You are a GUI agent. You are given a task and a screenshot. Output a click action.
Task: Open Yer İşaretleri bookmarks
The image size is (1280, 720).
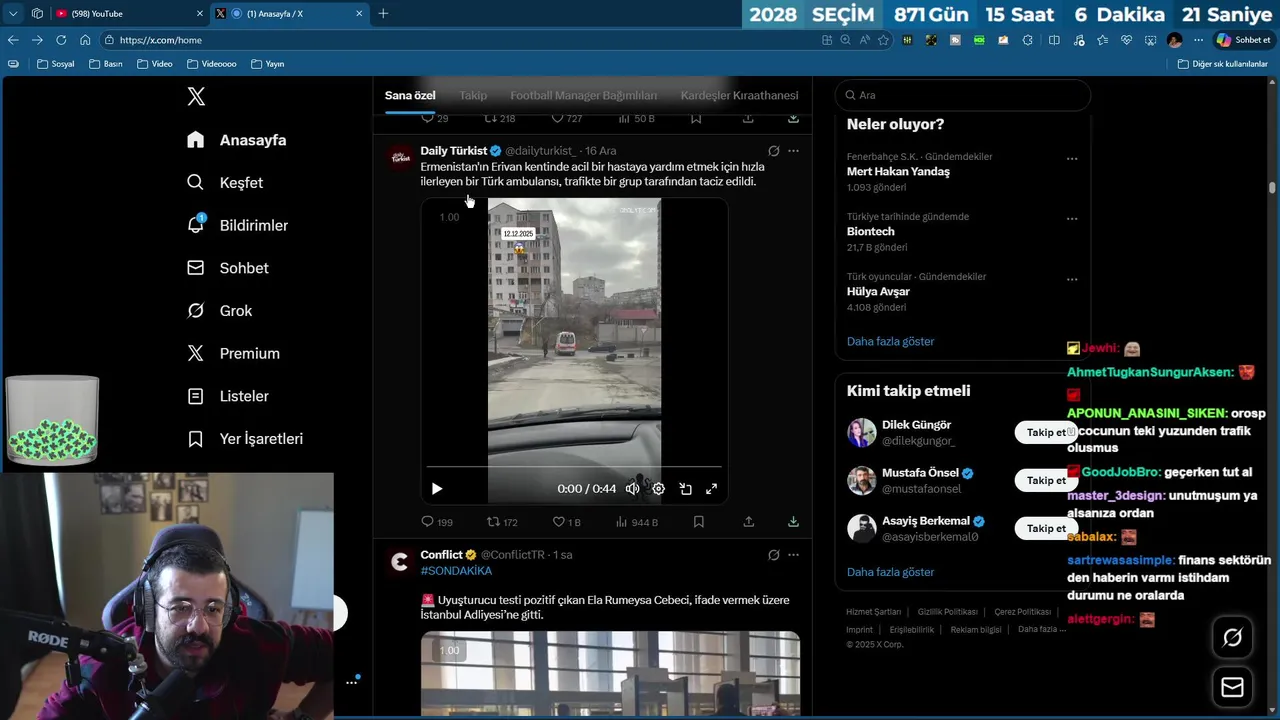click(x=245, y=439)
